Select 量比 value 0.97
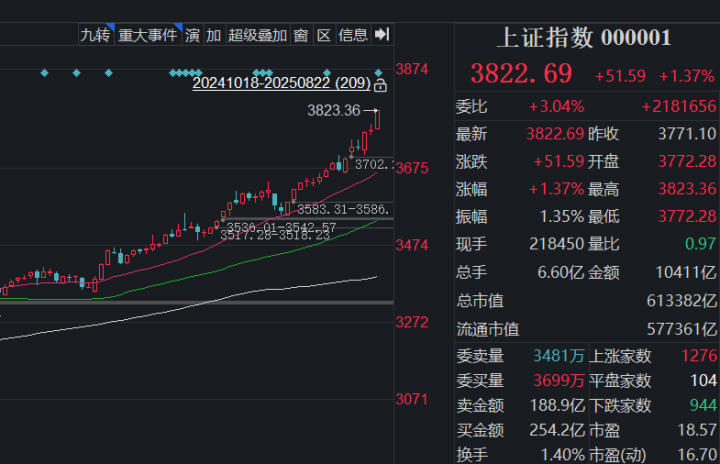Screen dimensions: 720x464 tap(700, 244)
